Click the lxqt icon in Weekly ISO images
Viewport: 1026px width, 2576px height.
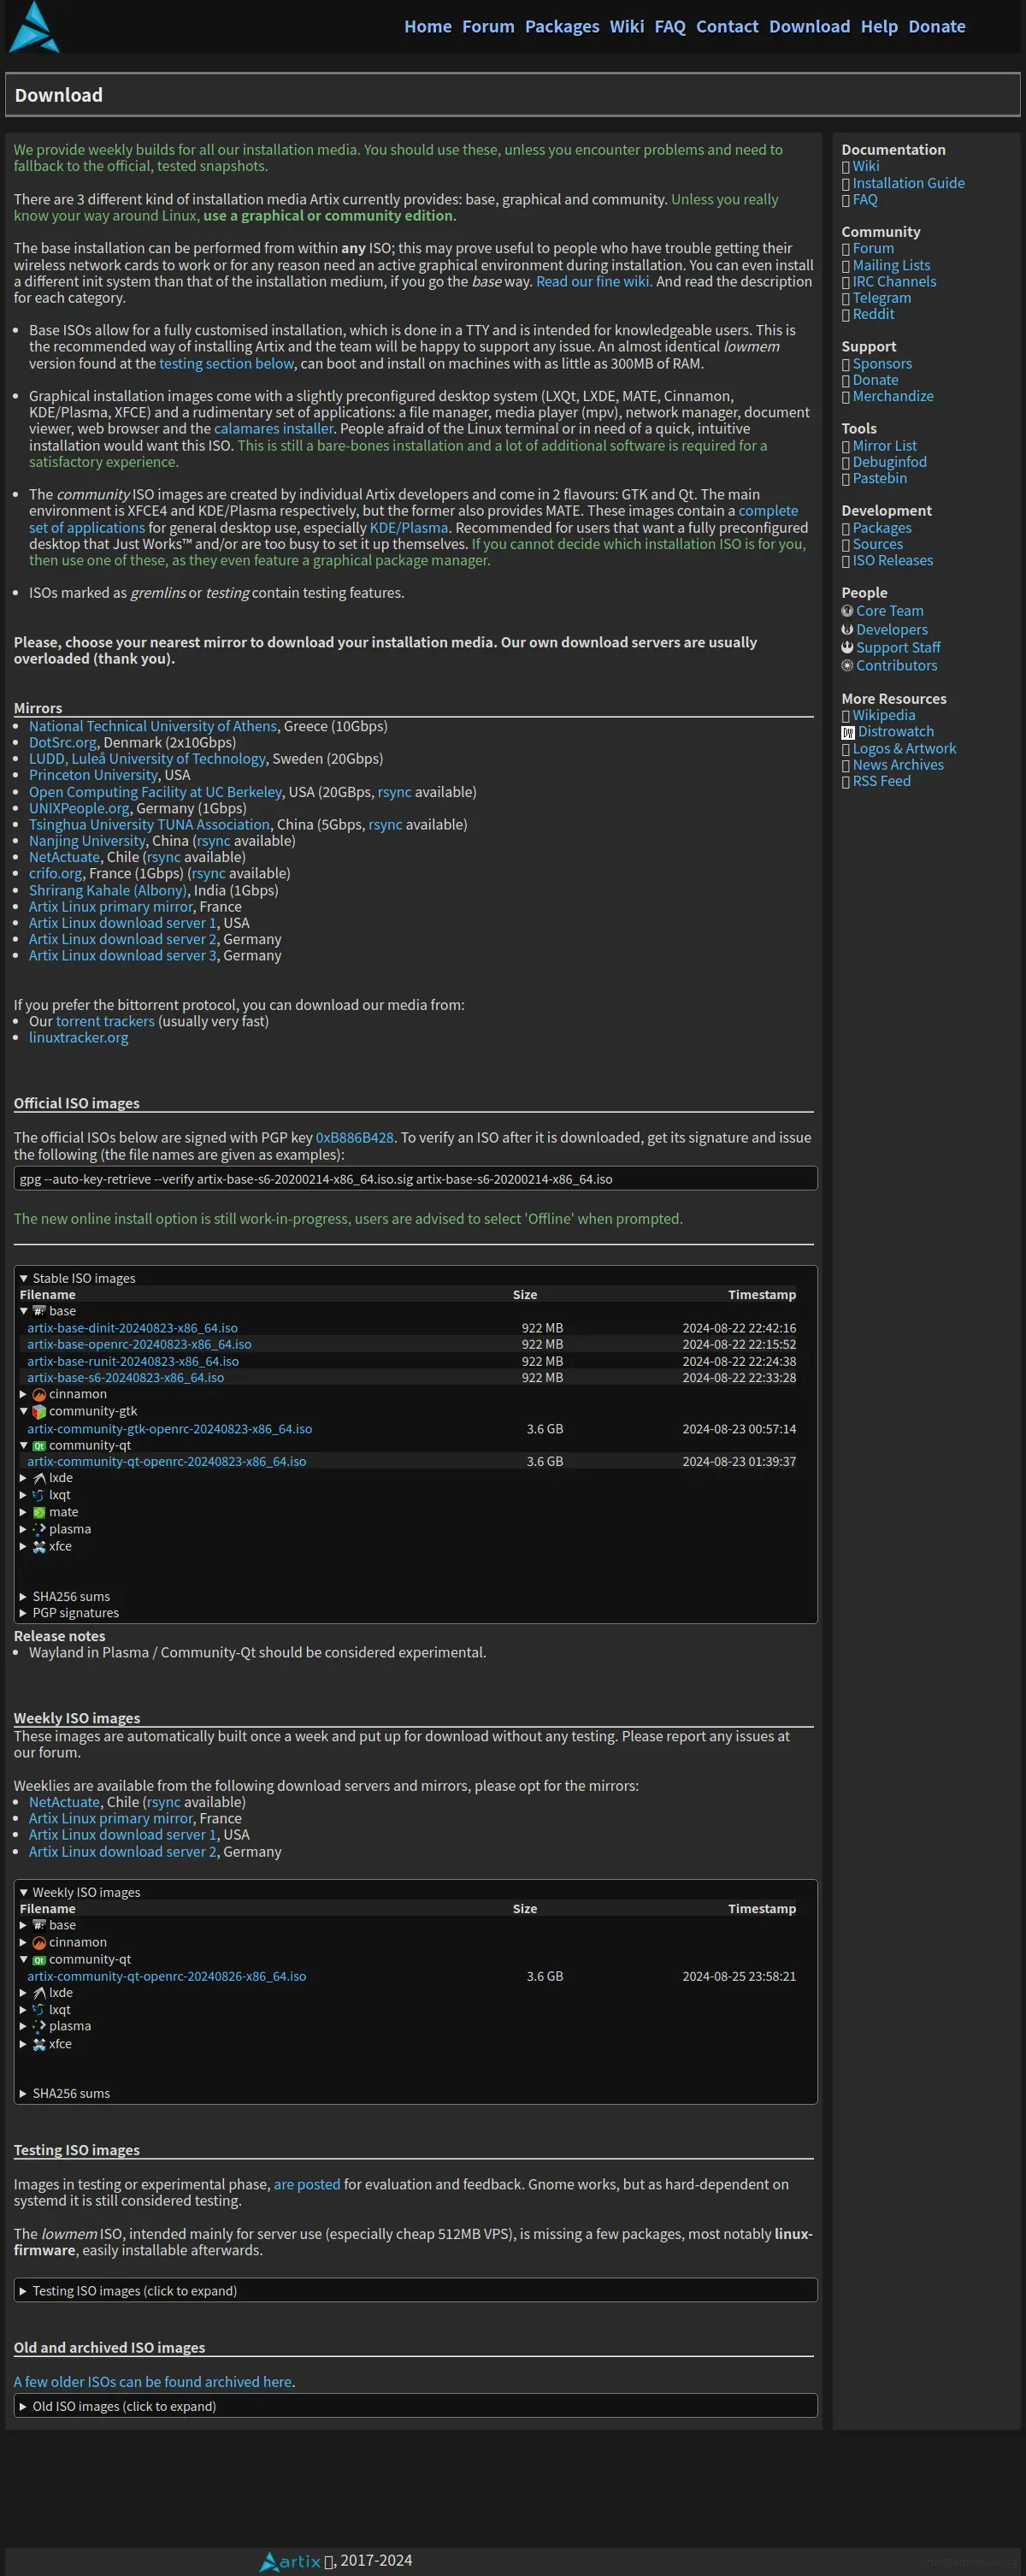(x=39, y=2009)
